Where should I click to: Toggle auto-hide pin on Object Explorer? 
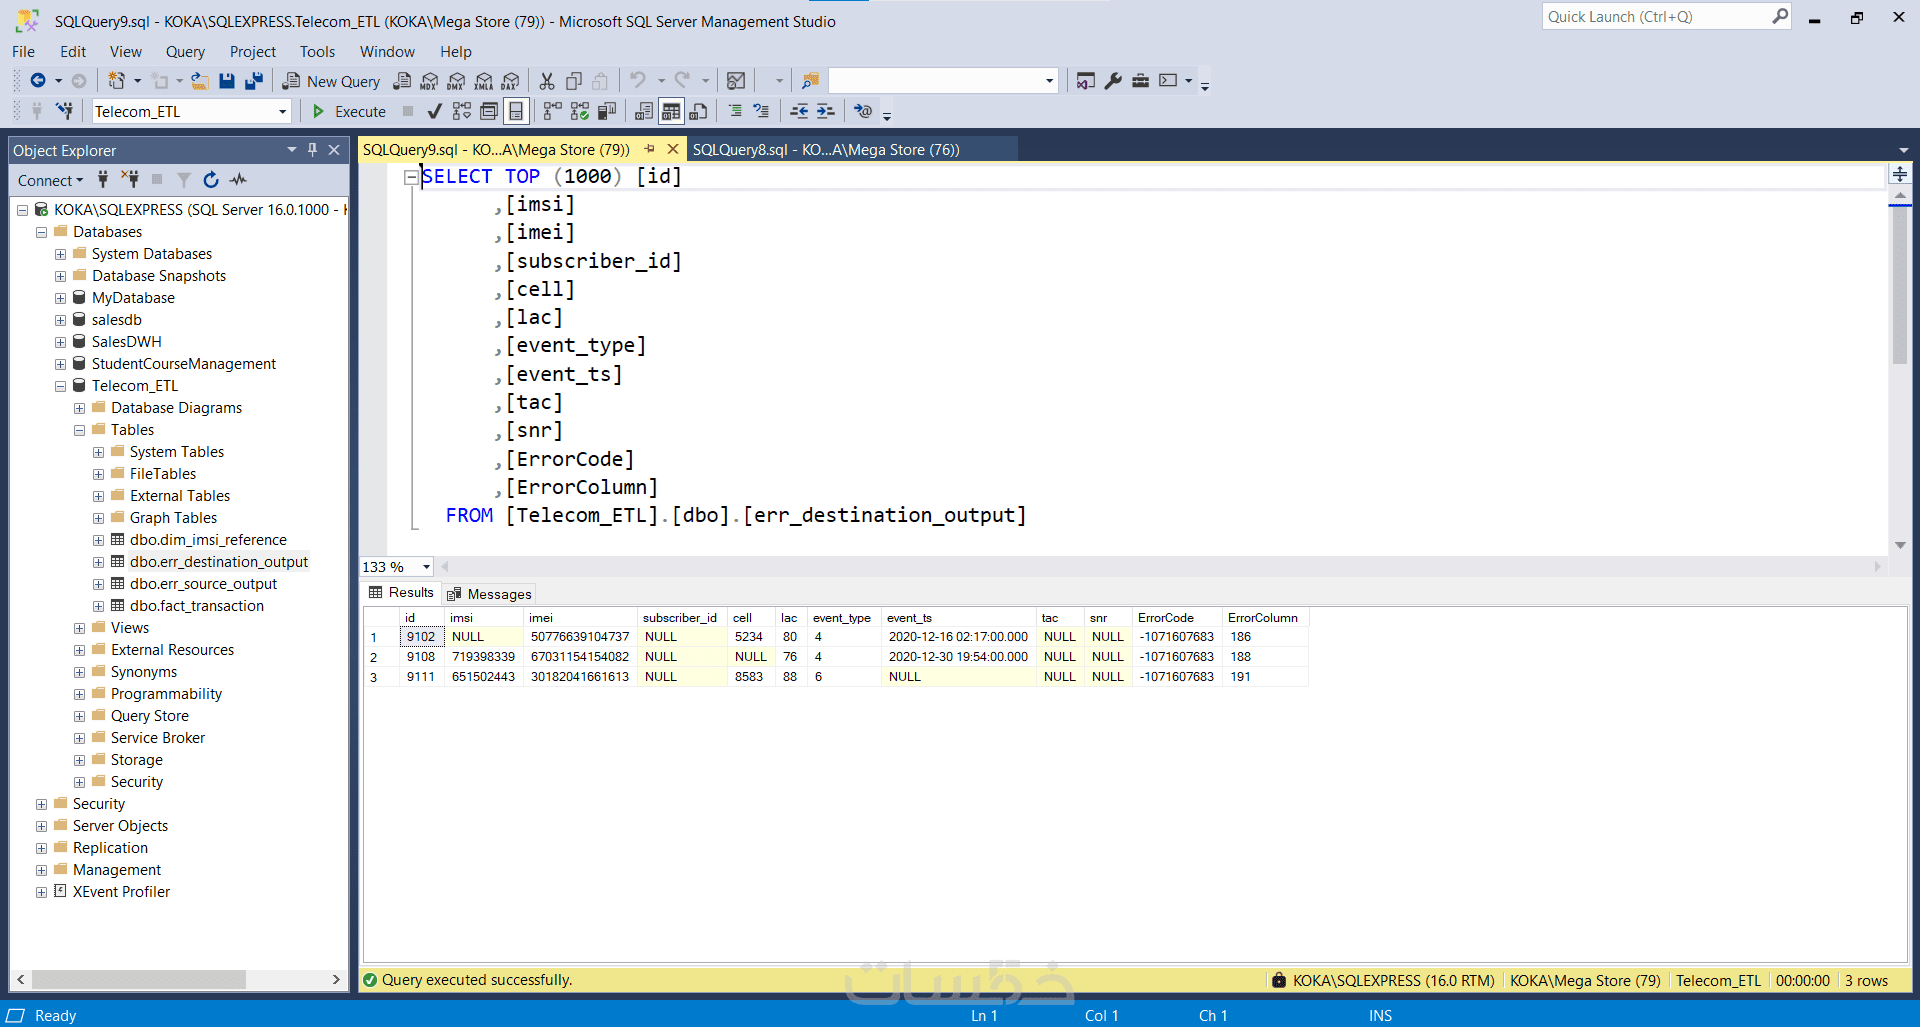[313, 150]
